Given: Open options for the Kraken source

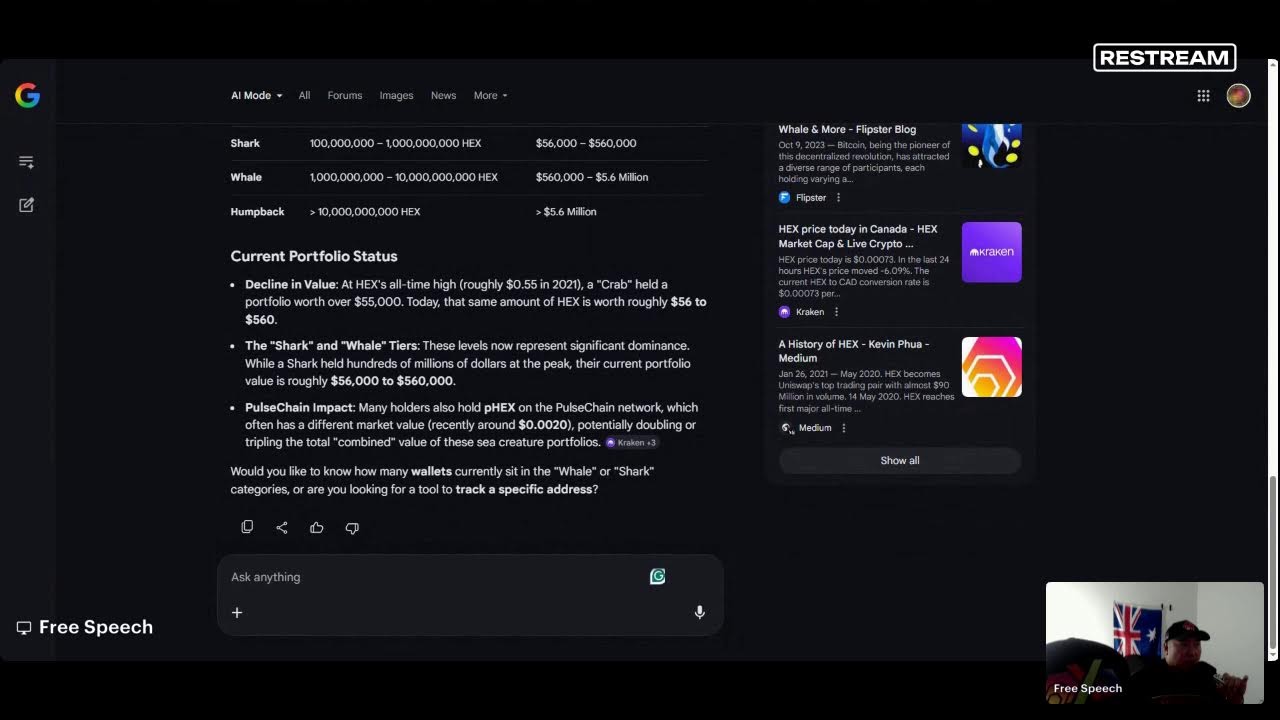Looking at the screenshot, I should tap(836, 312).
